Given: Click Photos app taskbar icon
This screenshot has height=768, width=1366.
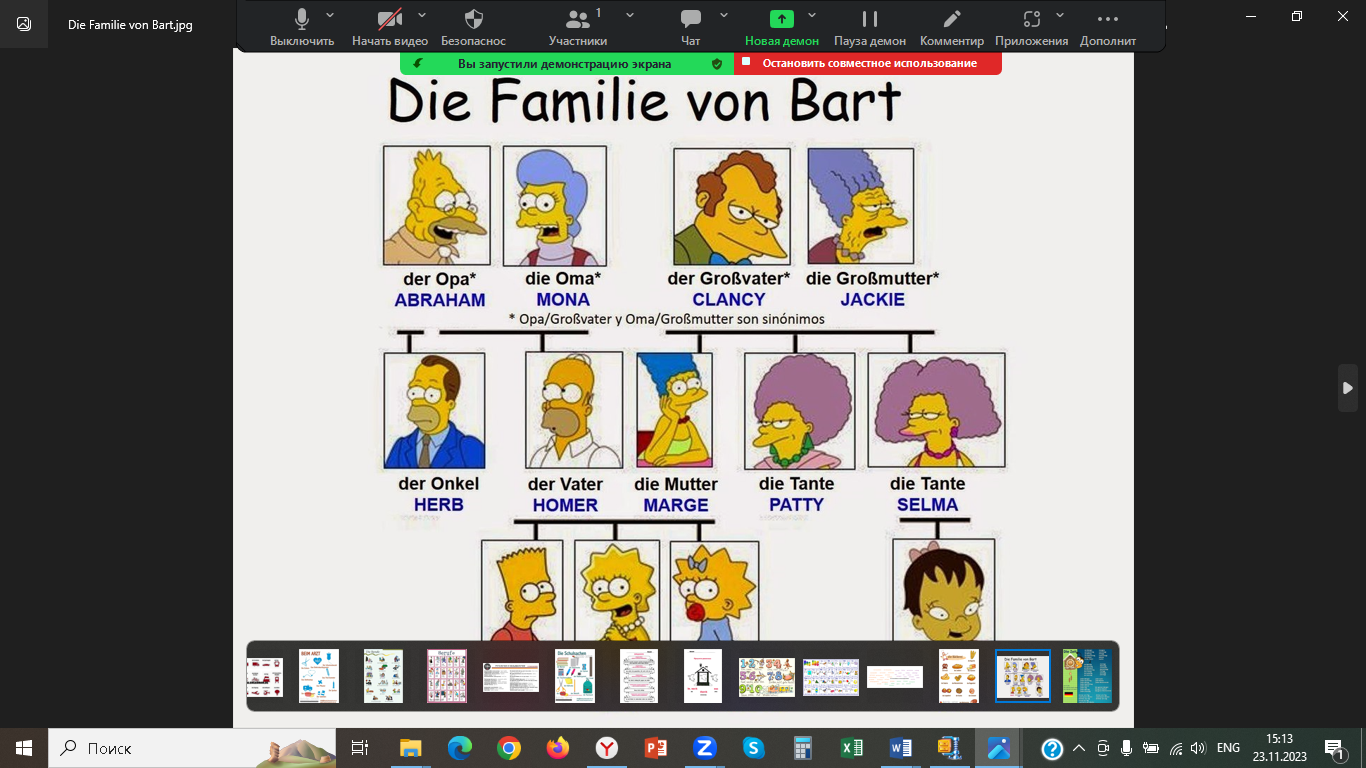Looking at the screenshot, I should pyautogui.click(x=998, y=747).
